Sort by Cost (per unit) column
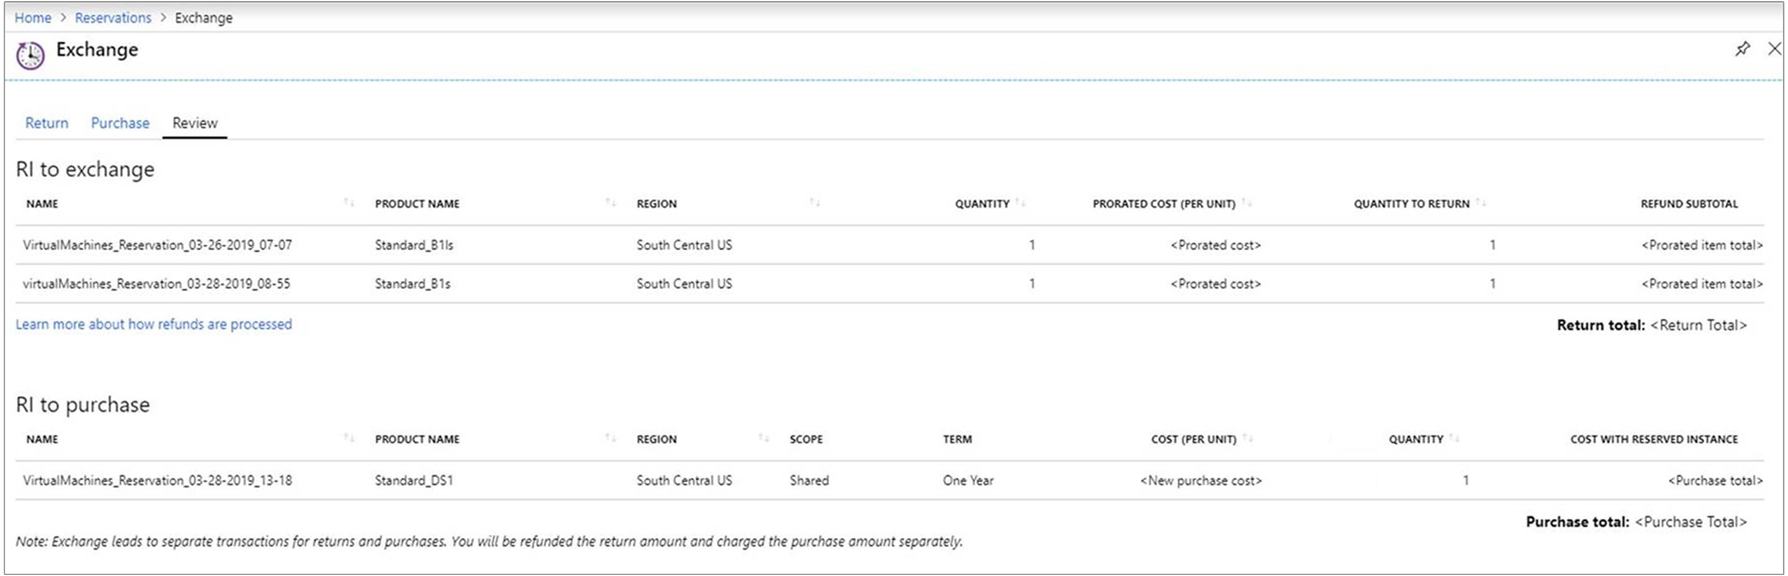Viewport: 1788px width, 576px height. 1248,439
